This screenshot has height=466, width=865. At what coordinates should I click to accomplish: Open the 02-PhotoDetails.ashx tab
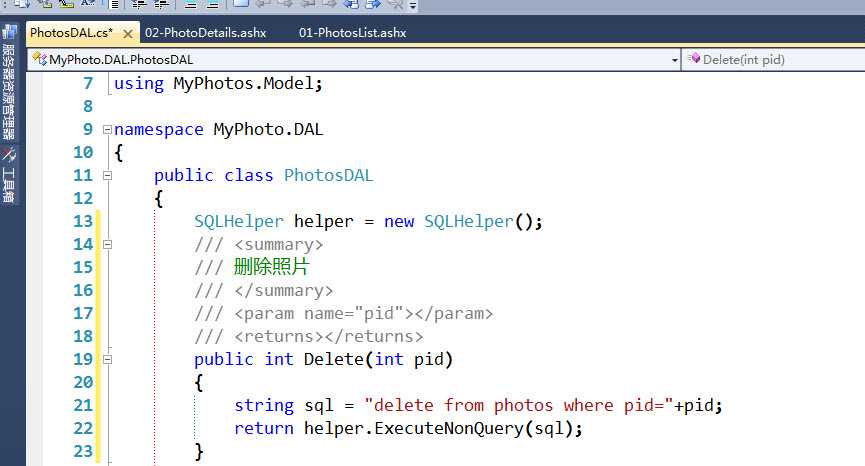pyautogui.click(x=205, y=33)
